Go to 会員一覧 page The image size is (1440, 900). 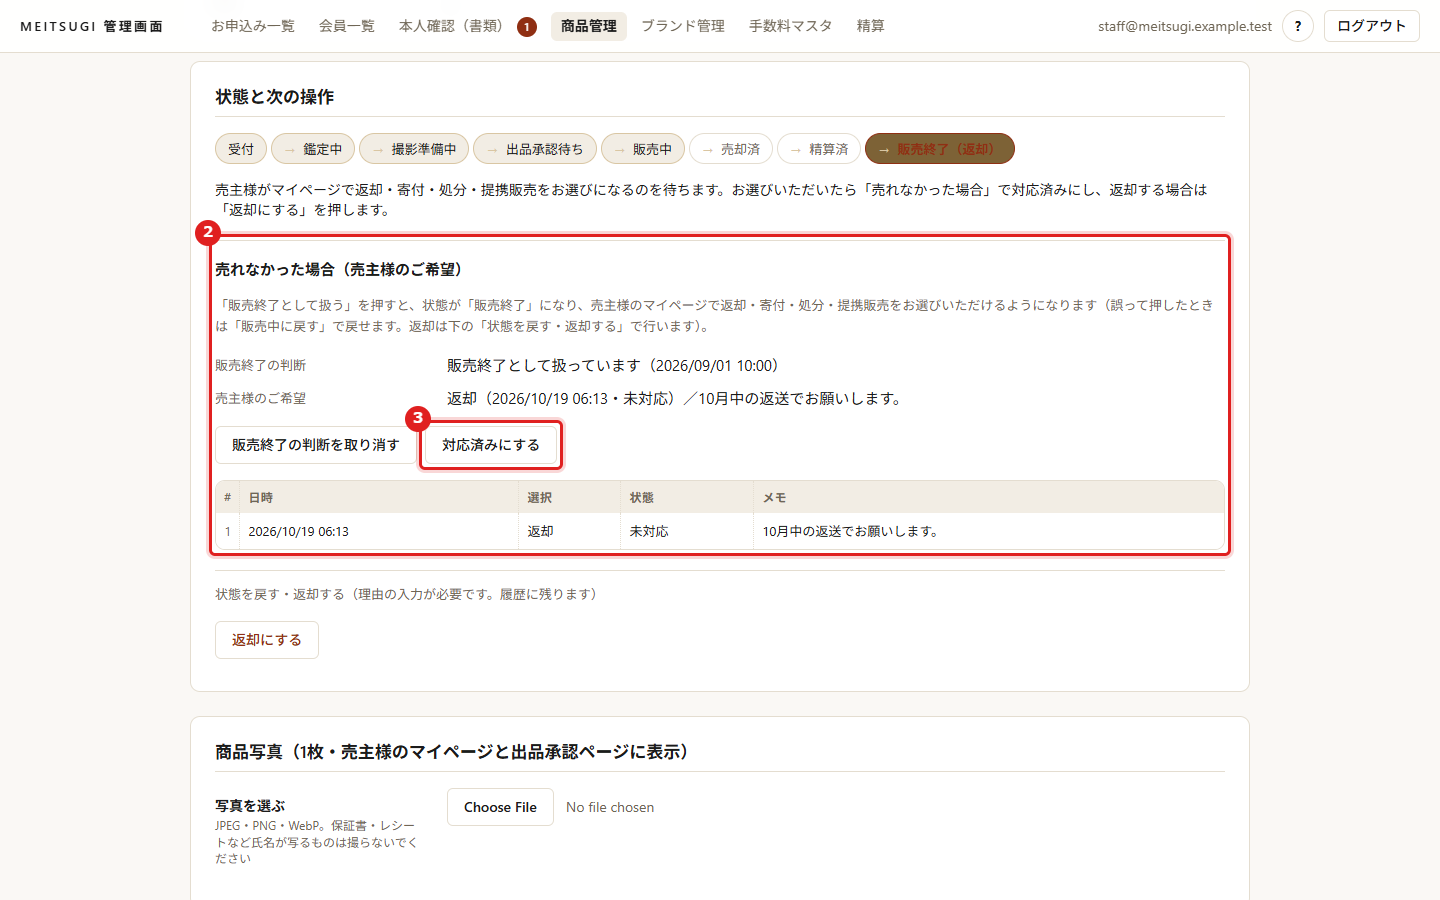(347, 26)
